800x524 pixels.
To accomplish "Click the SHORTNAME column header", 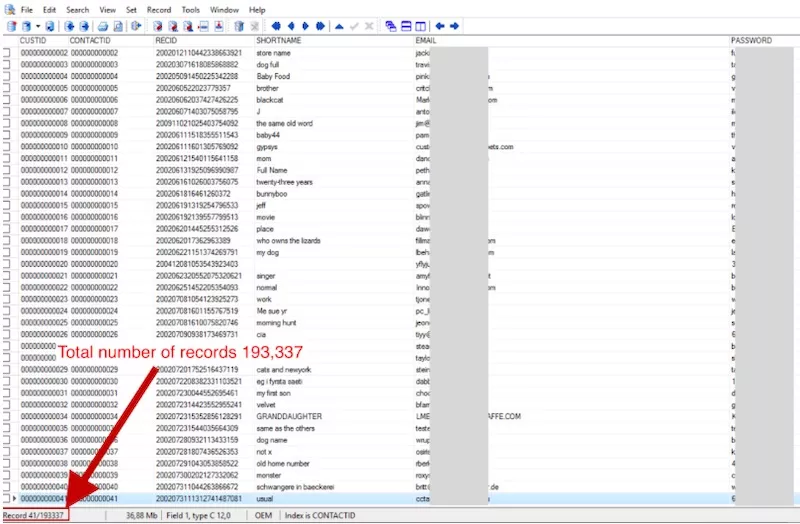I will (334, 40).
